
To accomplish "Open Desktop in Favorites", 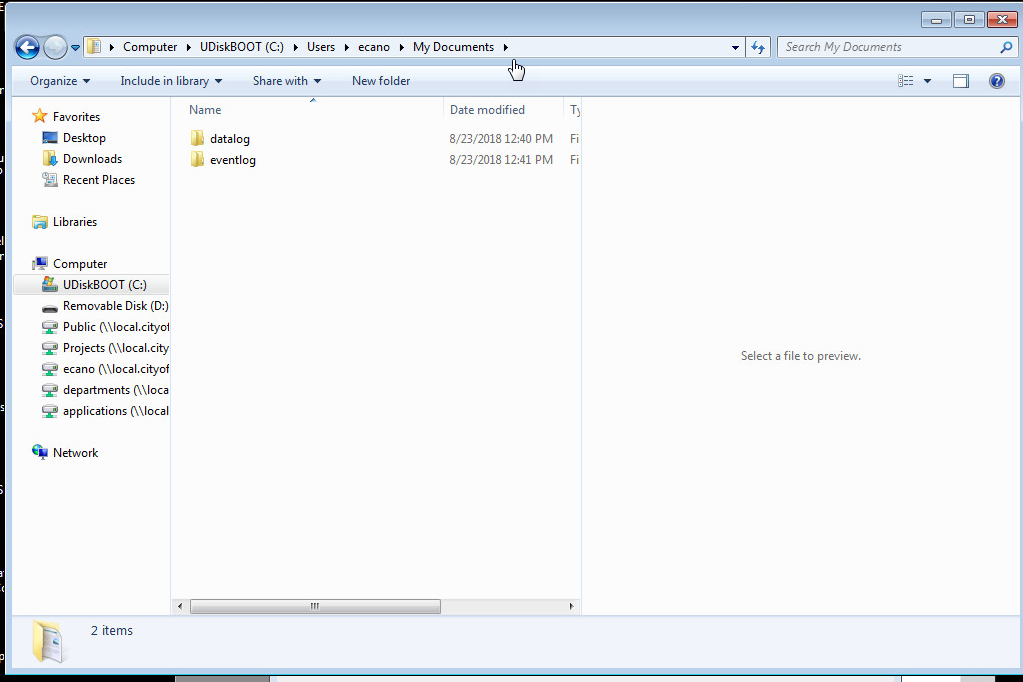I will click(84, 138).
